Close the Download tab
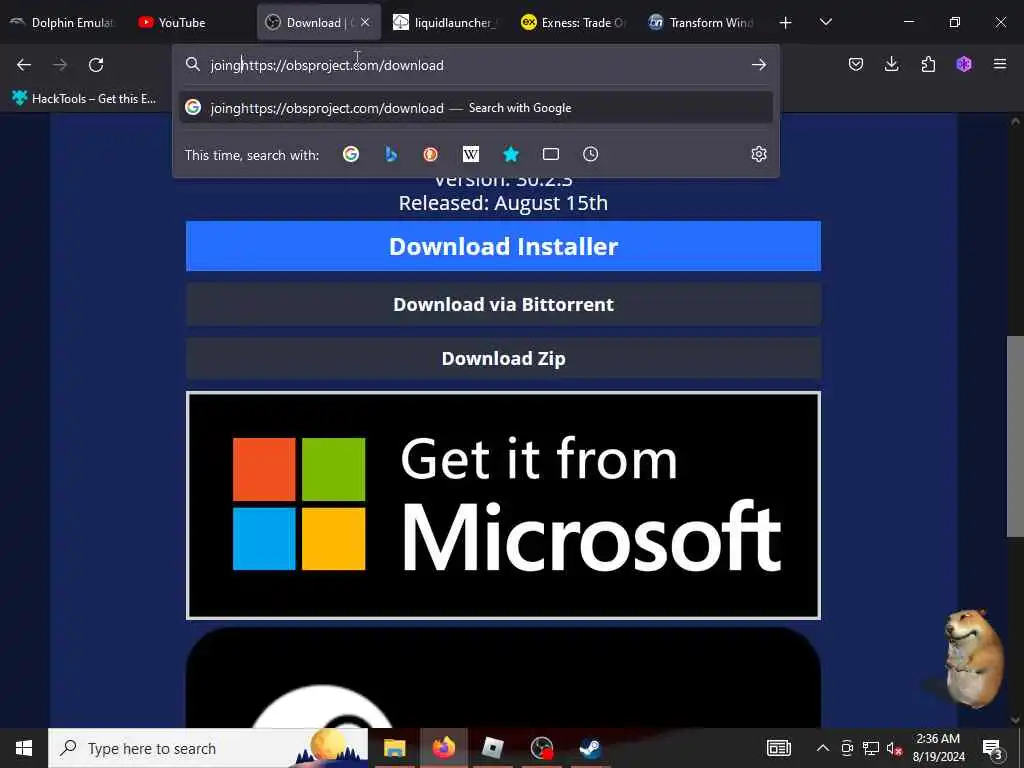This screenshot has width=1024, height=768. [365, 22]
